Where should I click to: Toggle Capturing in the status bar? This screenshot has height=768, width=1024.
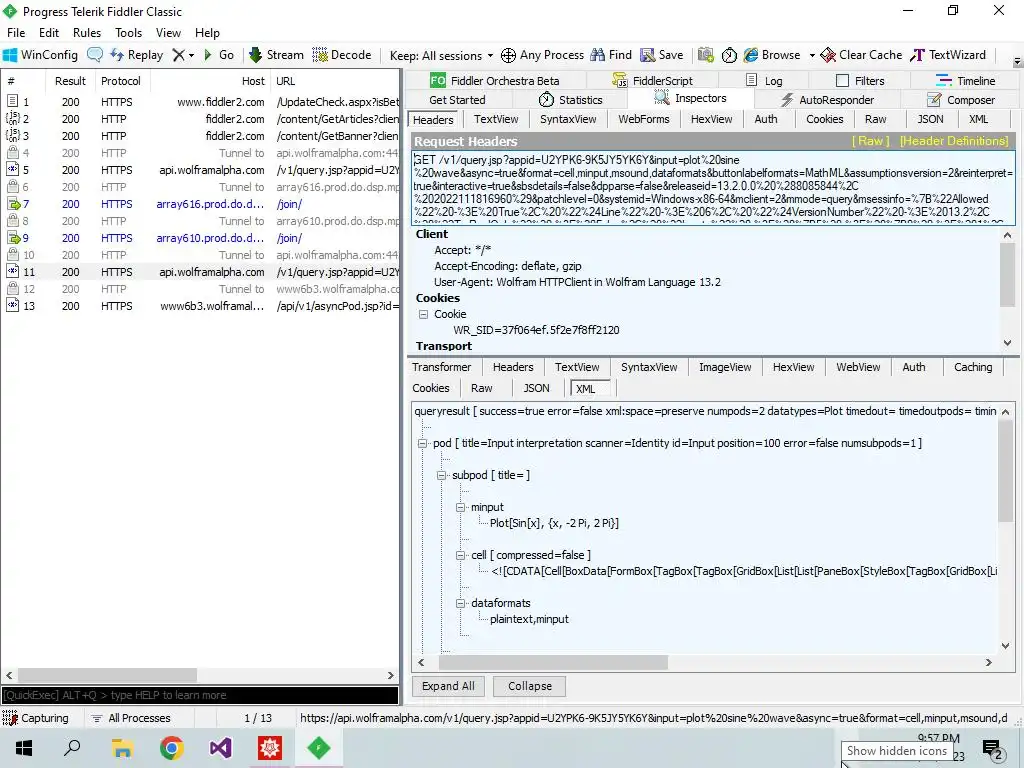36,718
